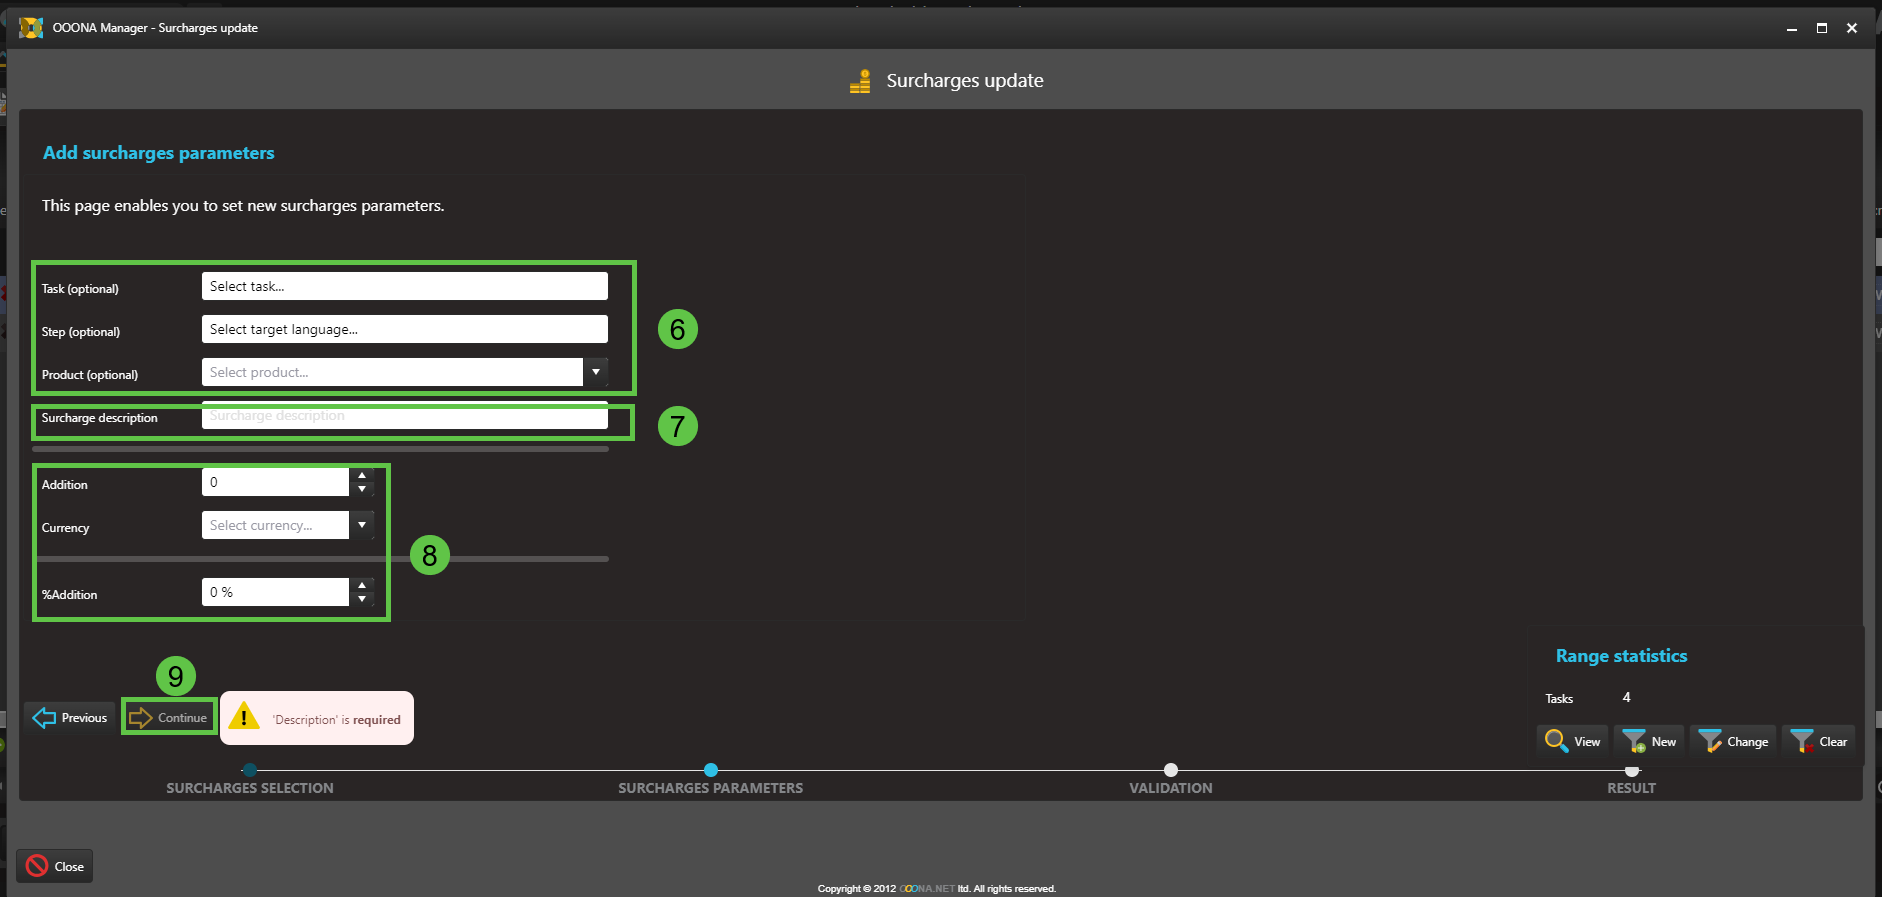The height and width of the screenshot is (897, 1882).
Task: Click the Previous left arrow icon
Action: click(44, 718)
